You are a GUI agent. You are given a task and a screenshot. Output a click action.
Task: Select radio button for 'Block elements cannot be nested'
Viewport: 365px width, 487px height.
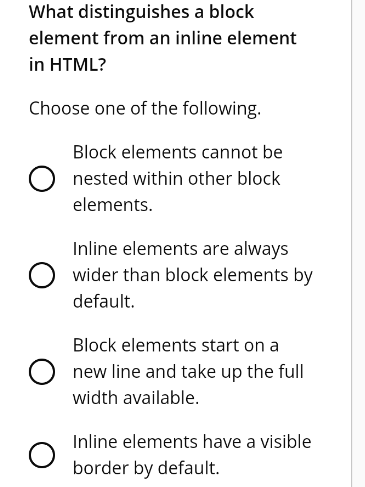point(42,179)
